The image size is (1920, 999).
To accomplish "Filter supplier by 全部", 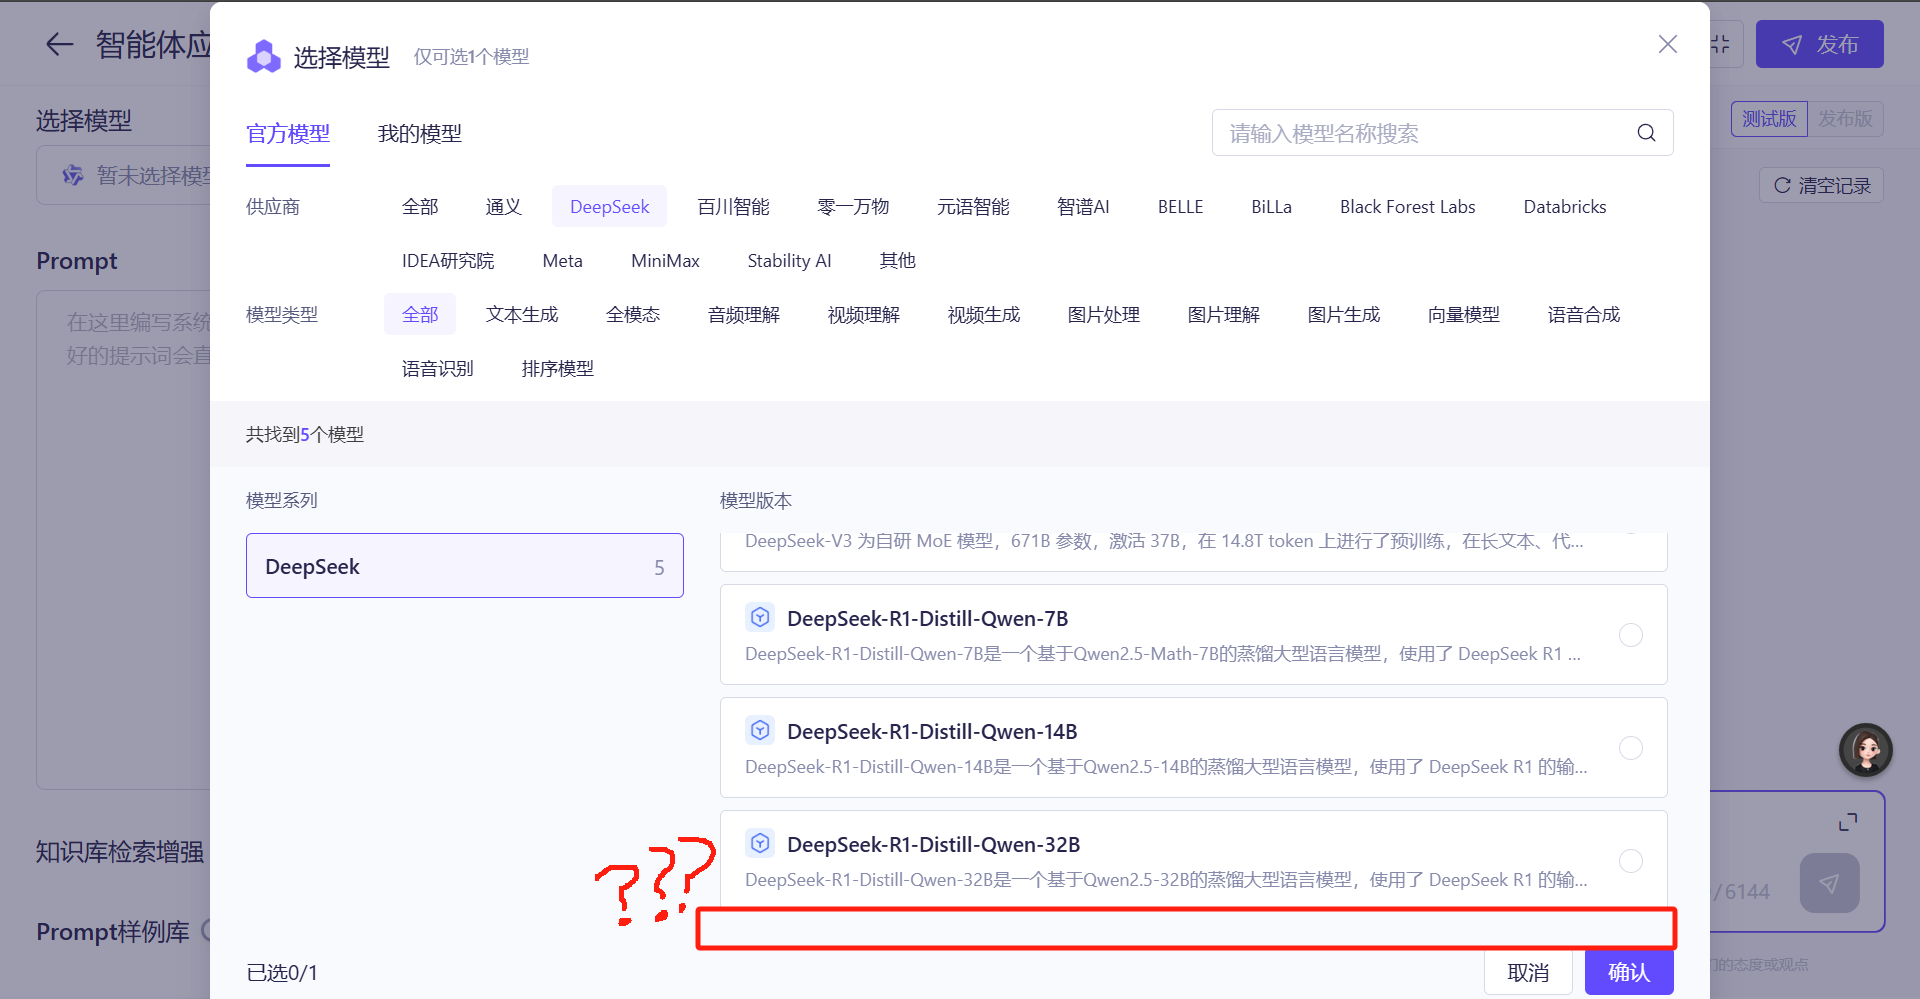I will tap(420, 207).
